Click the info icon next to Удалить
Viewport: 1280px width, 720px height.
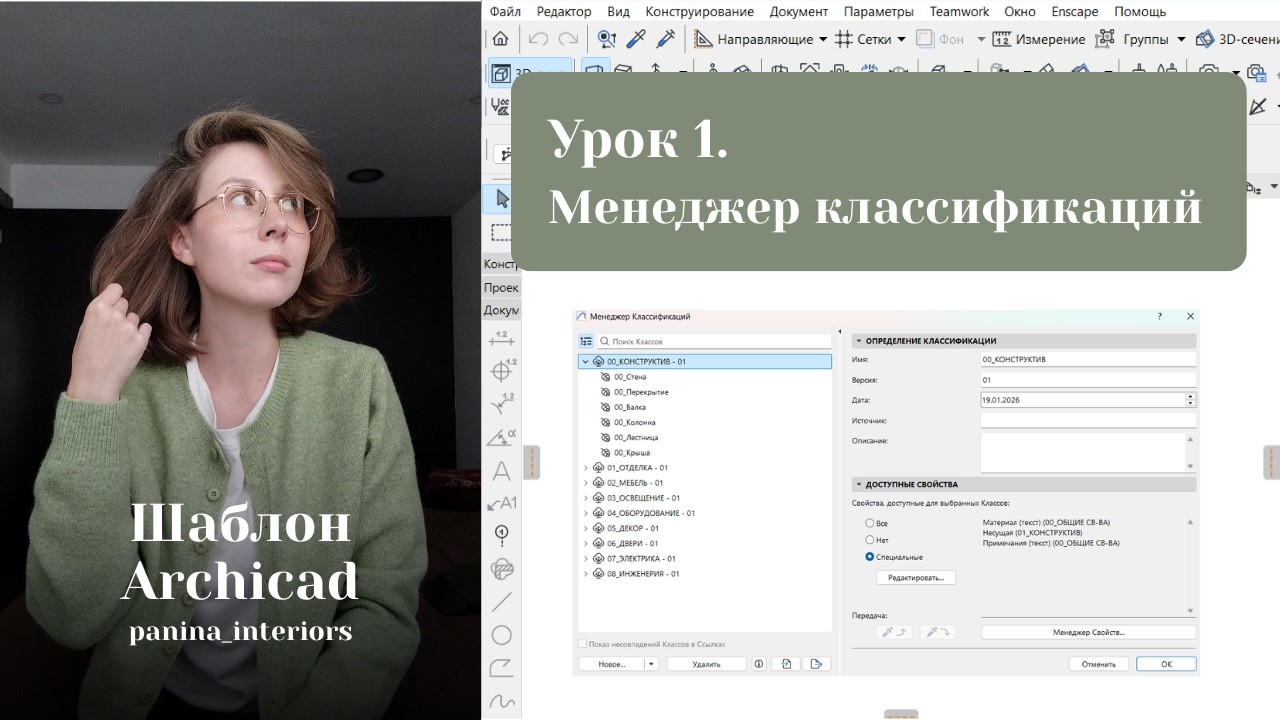759,664
